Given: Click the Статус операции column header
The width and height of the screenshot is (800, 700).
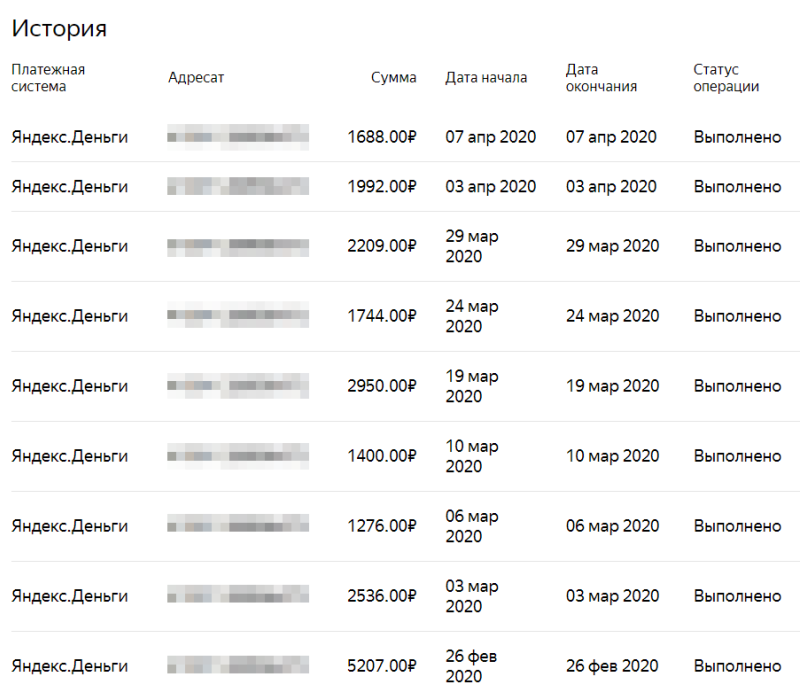Looking at the screenshot, I should [x=726, y=78].
